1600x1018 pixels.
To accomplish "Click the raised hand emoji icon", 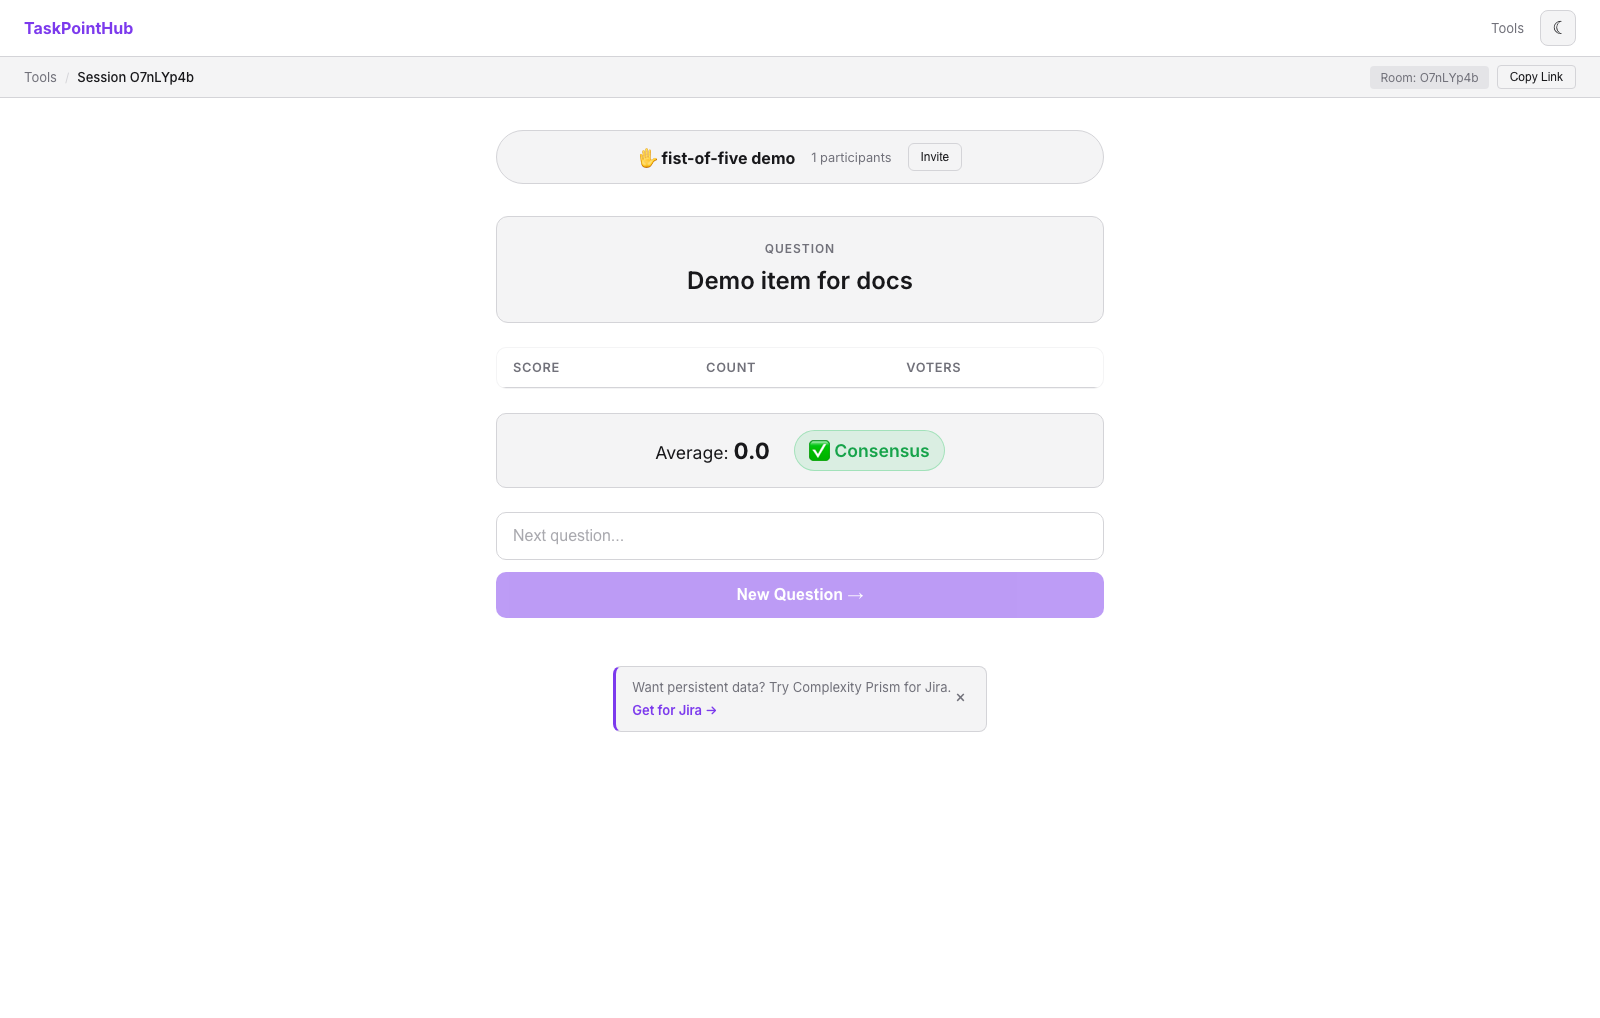I will pyautogui.click(x=647, y=158).
